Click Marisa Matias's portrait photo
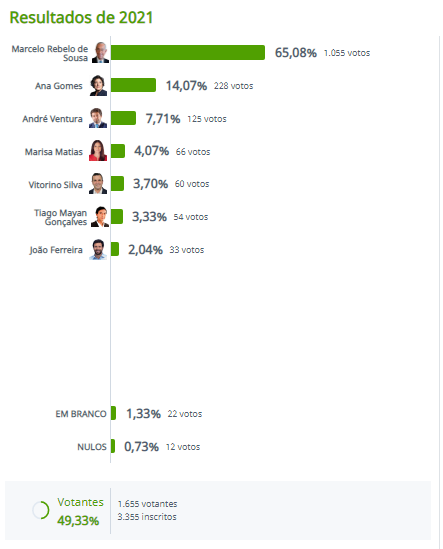Image resolution: width=443 pixels, height=549 pixels. pos(98,151)
